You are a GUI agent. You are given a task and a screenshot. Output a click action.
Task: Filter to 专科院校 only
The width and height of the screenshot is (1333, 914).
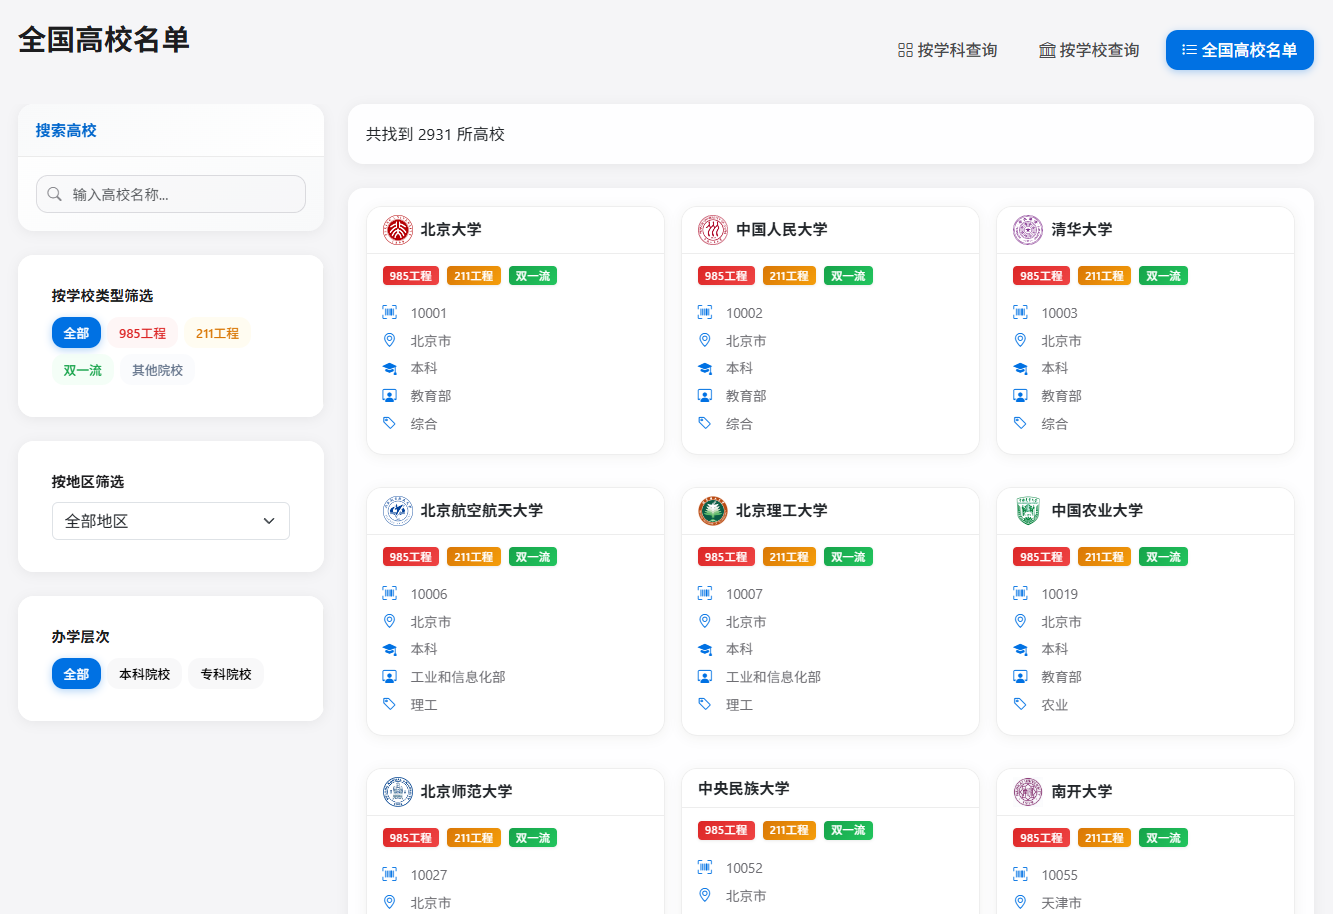[x=226, y=674]
